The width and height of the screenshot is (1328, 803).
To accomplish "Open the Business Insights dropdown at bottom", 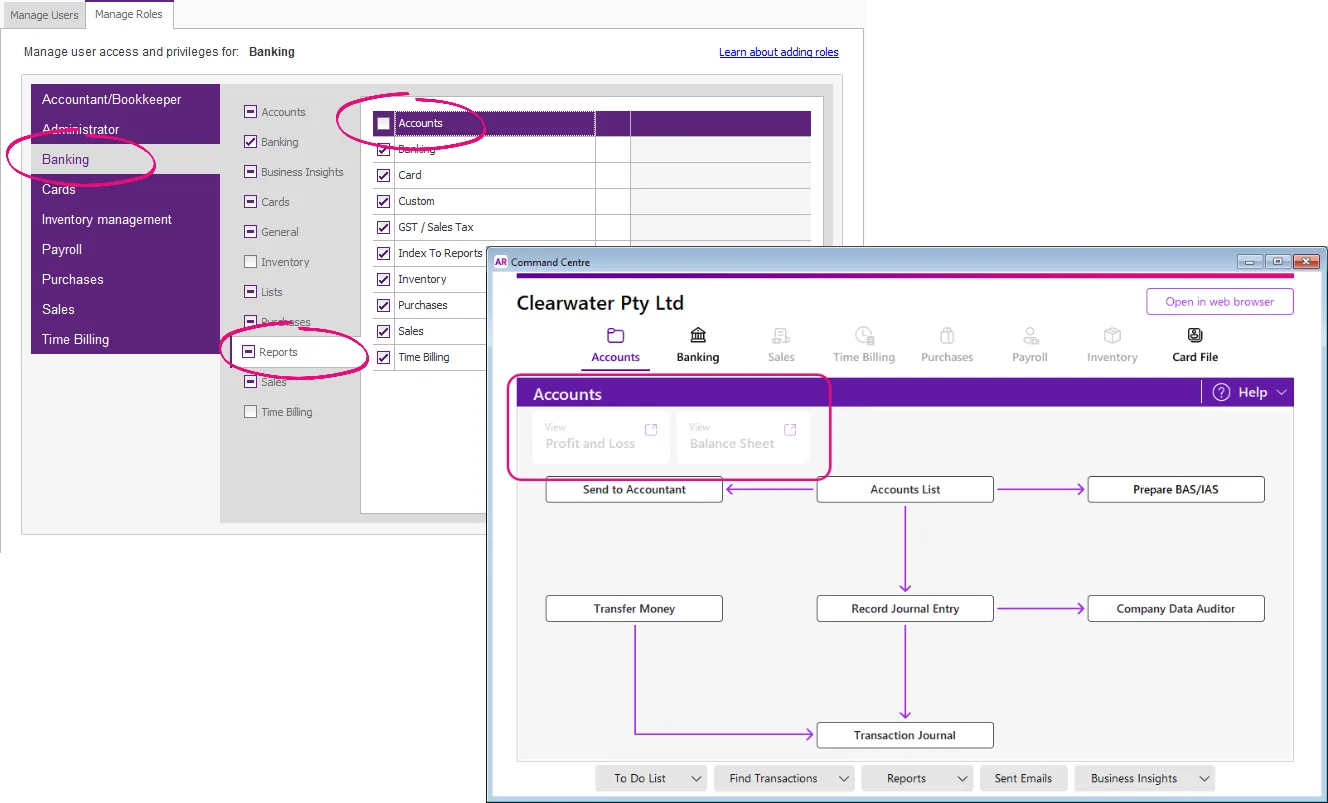I will click(1144, 778).
